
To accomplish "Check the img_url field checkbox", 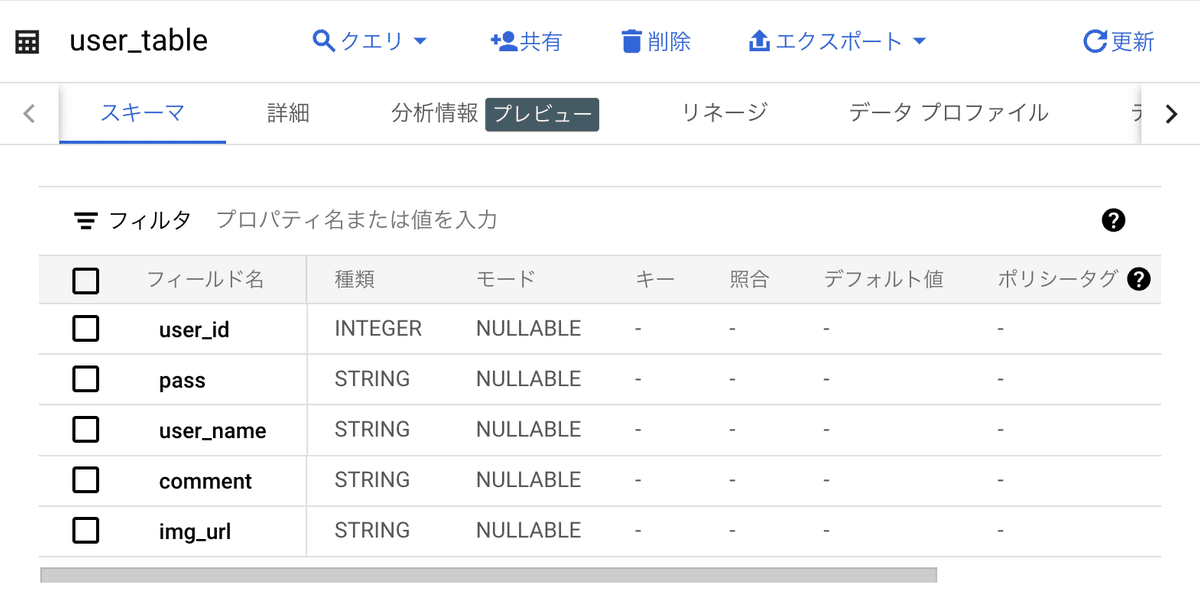I will click(x=86, y=530).
